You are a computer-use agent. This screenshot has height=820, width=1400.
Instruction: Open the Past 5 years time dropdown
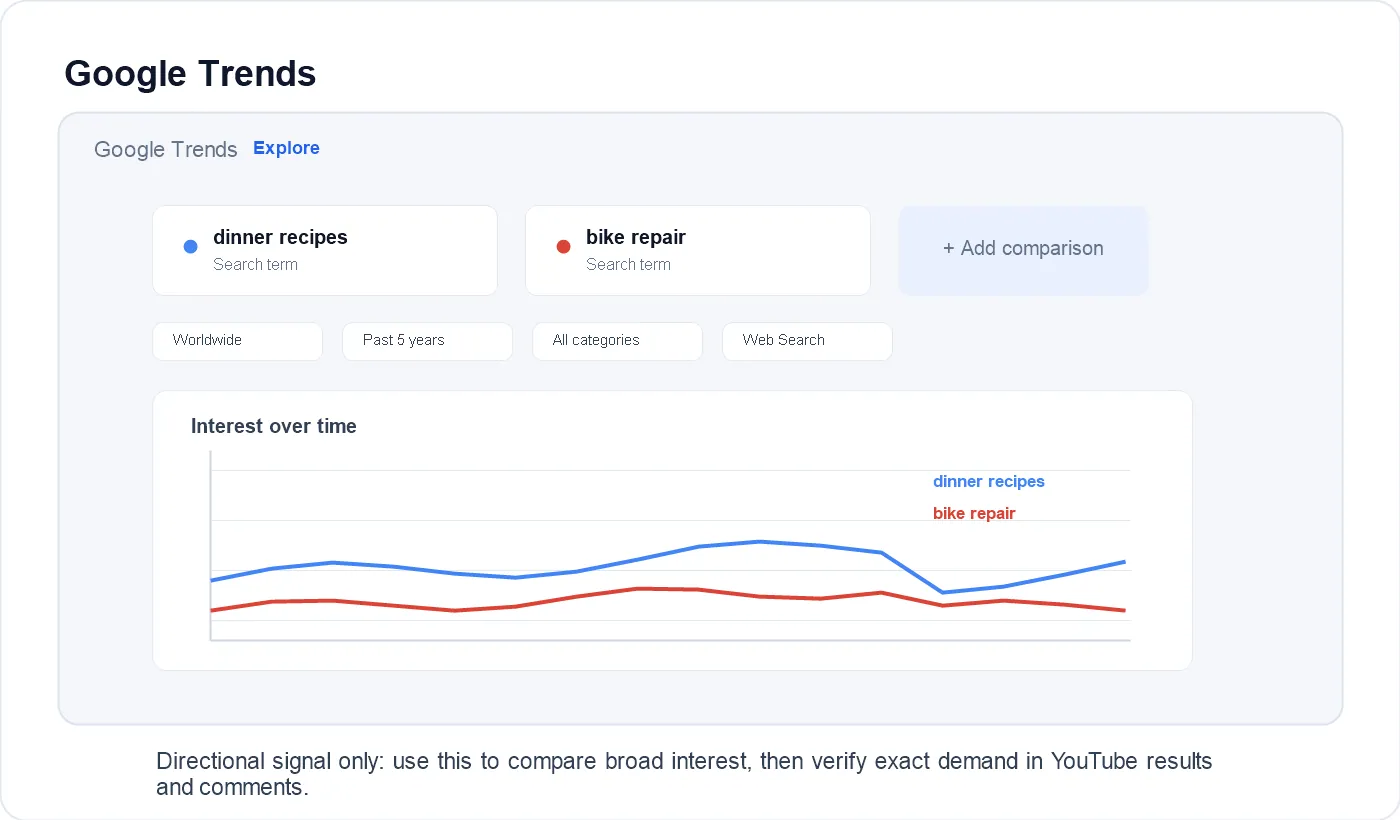pos(428,341)
